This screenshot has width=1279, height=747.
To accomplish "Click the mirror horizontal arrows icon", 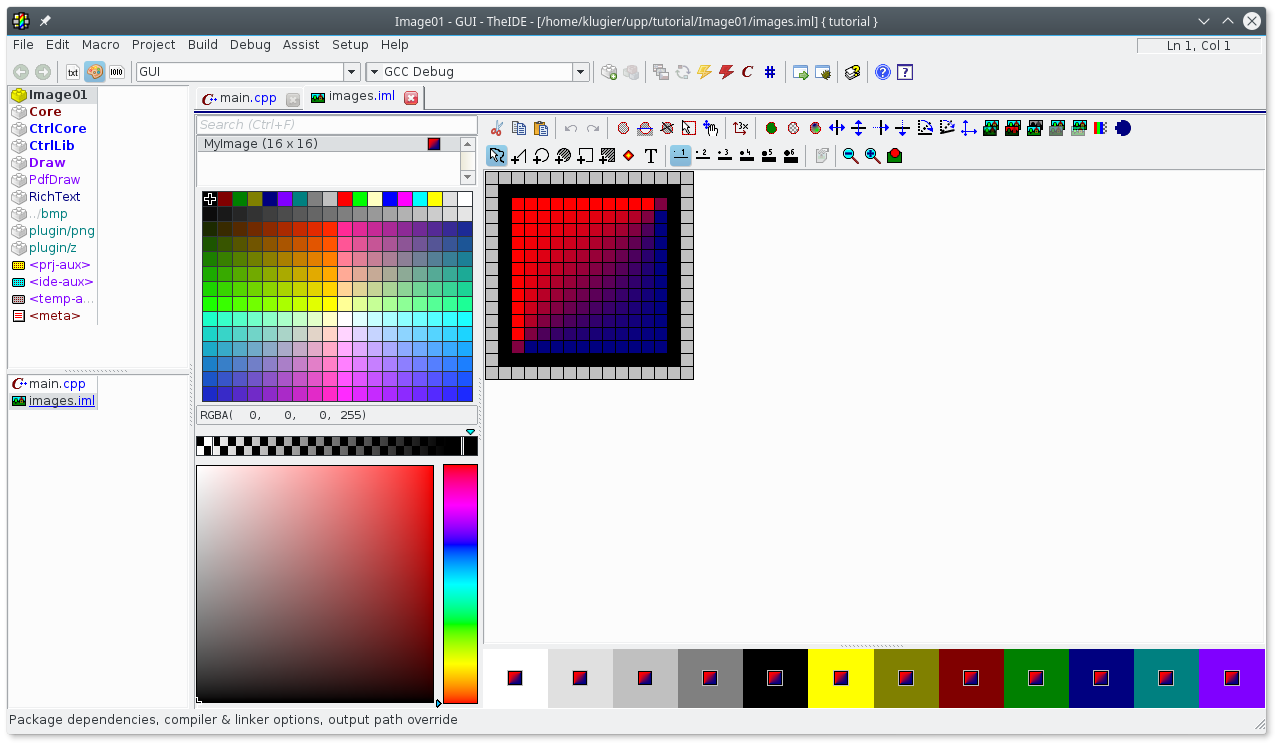I will click(837, 128).
